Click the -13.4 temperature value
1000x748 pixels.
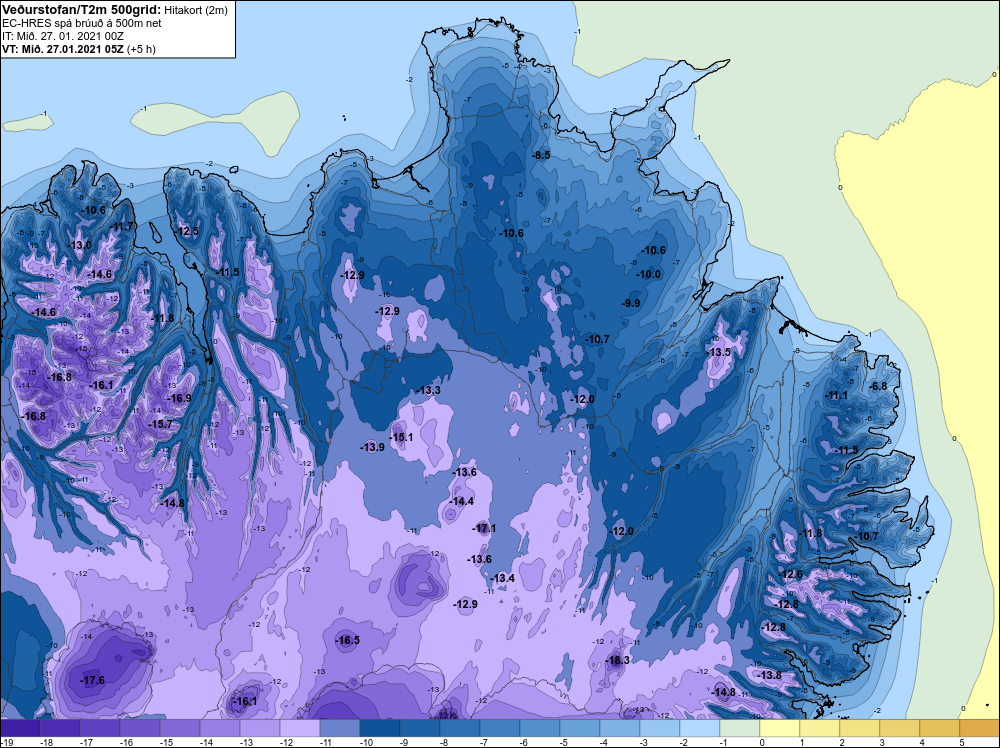[x=503, y=578]
